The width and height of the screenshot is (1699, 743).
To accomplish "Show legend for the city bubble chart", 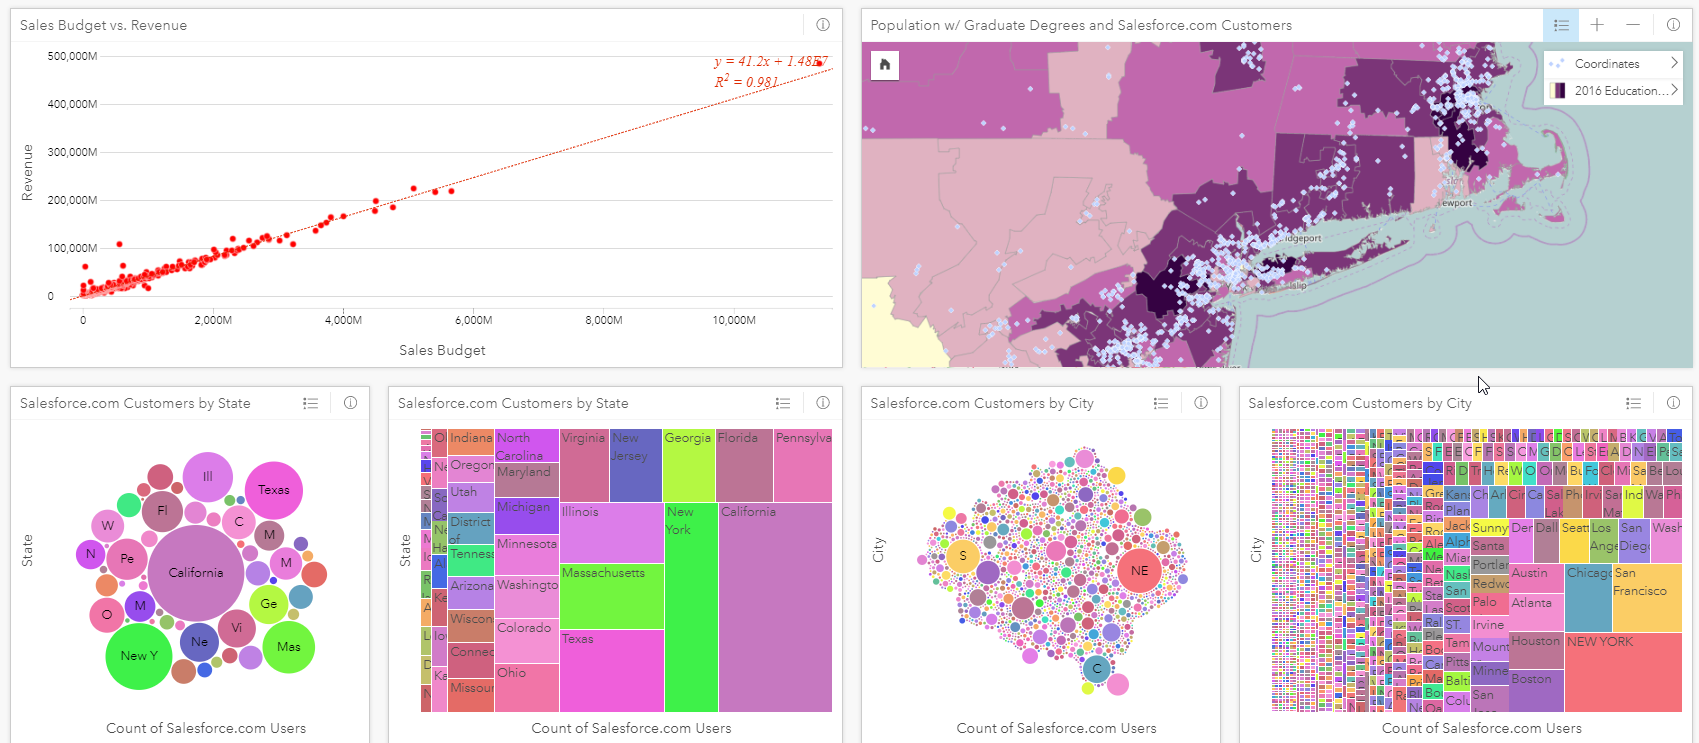I will pyautogui.click(x=1161, y=403).
